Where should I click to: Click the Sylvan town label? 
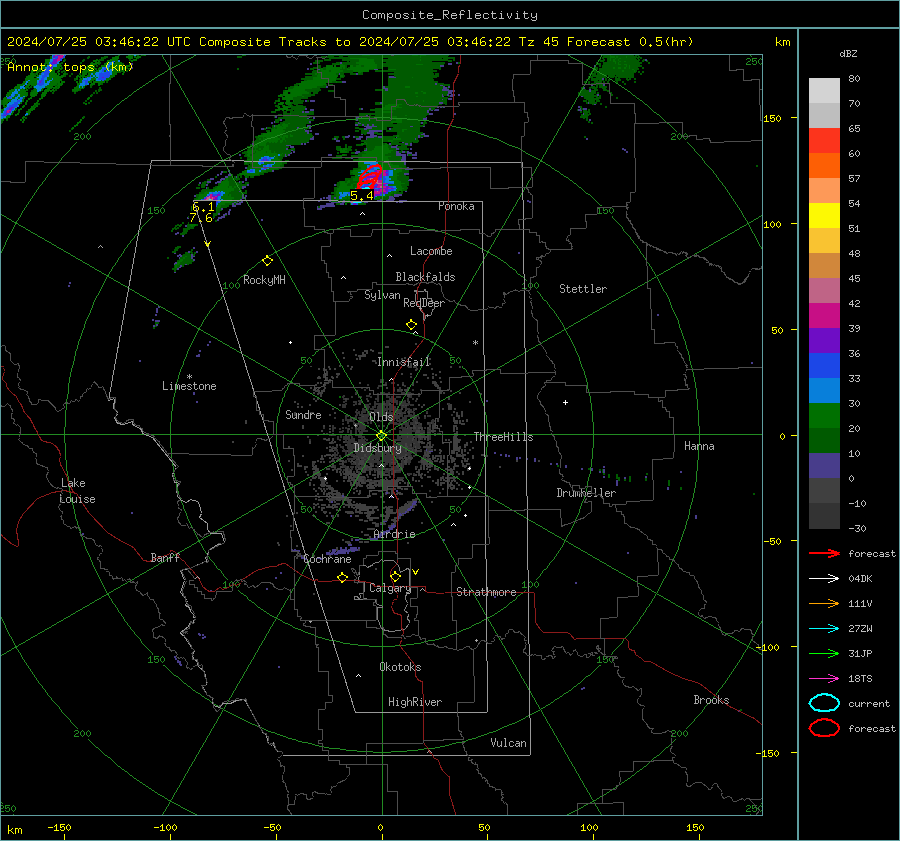[382, 295]
